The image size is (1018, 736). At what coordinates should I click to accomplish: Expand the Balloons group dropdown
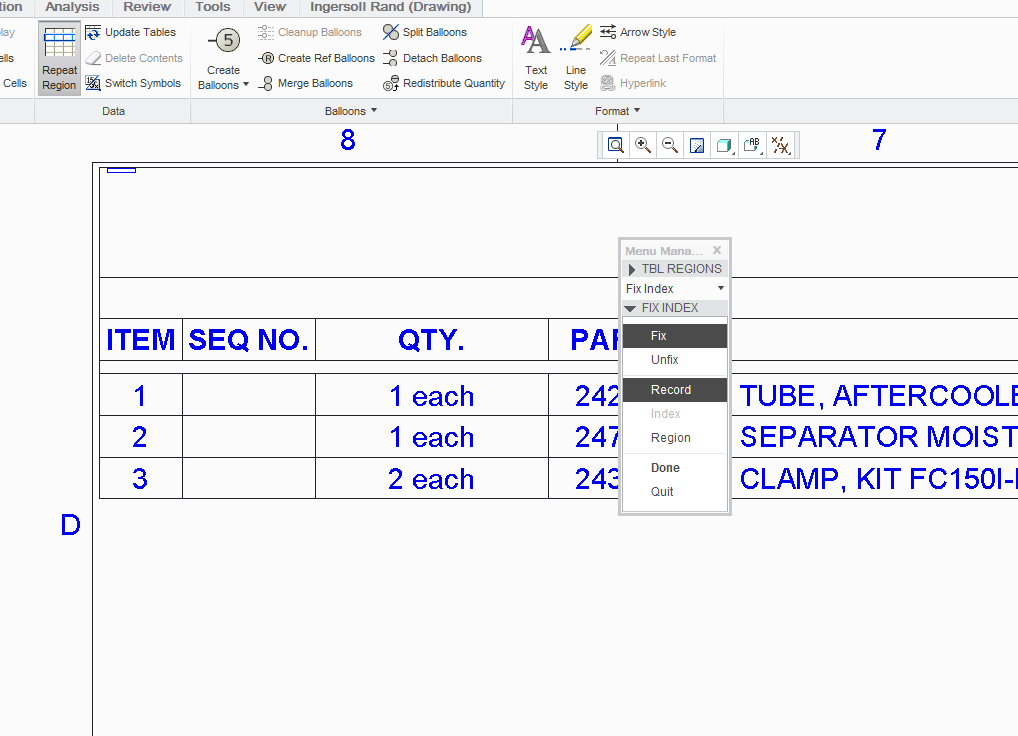tap(374, 110)
